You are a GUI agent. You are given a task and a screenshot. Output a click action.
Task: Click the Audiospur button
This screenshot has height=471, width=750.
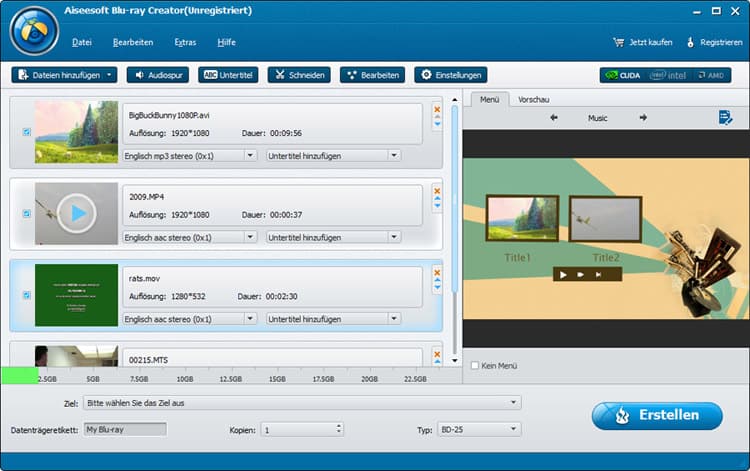(x=158, y=75)
